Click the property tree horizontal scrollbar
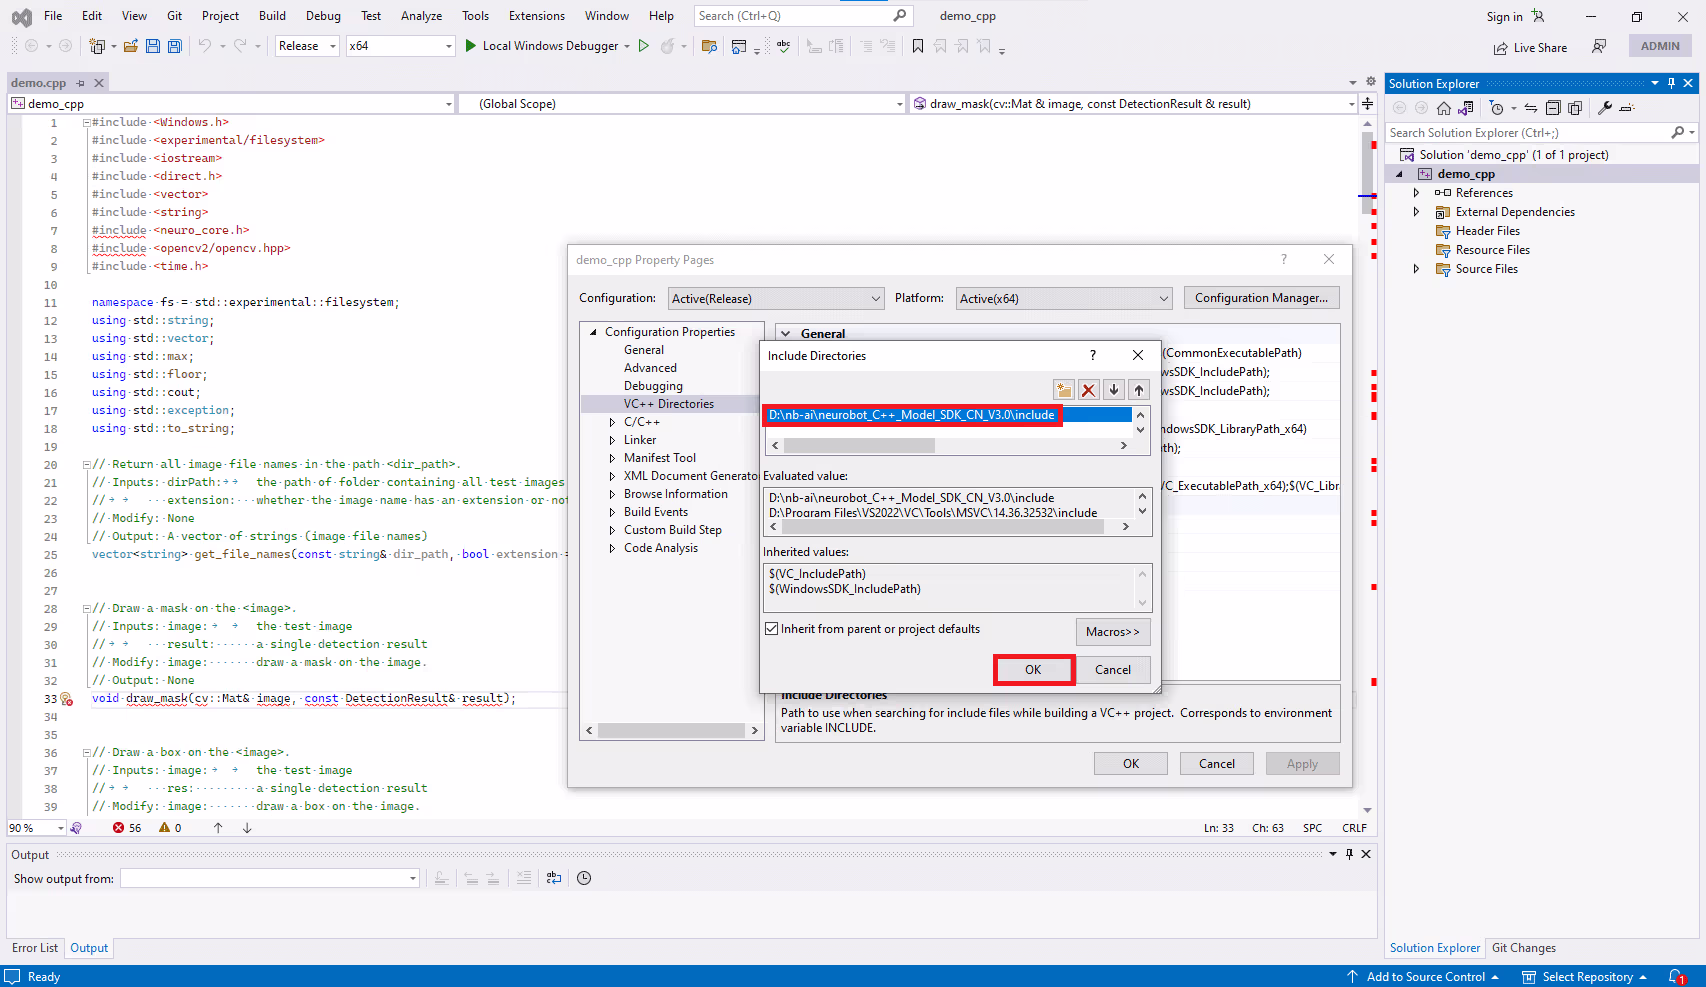The image size is (1706, 987). point(672,731)
